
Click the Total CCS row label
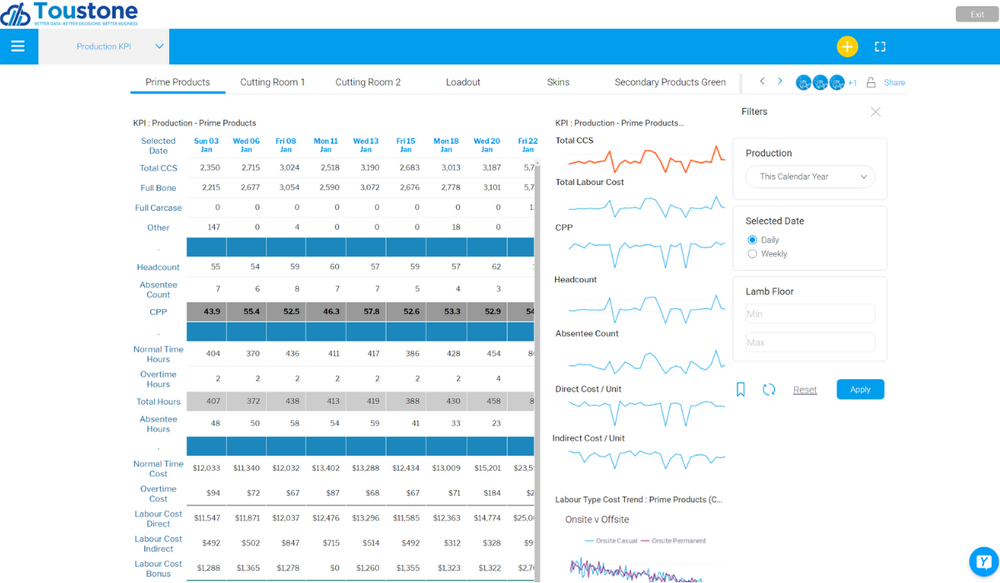click(x=158, y=168)
